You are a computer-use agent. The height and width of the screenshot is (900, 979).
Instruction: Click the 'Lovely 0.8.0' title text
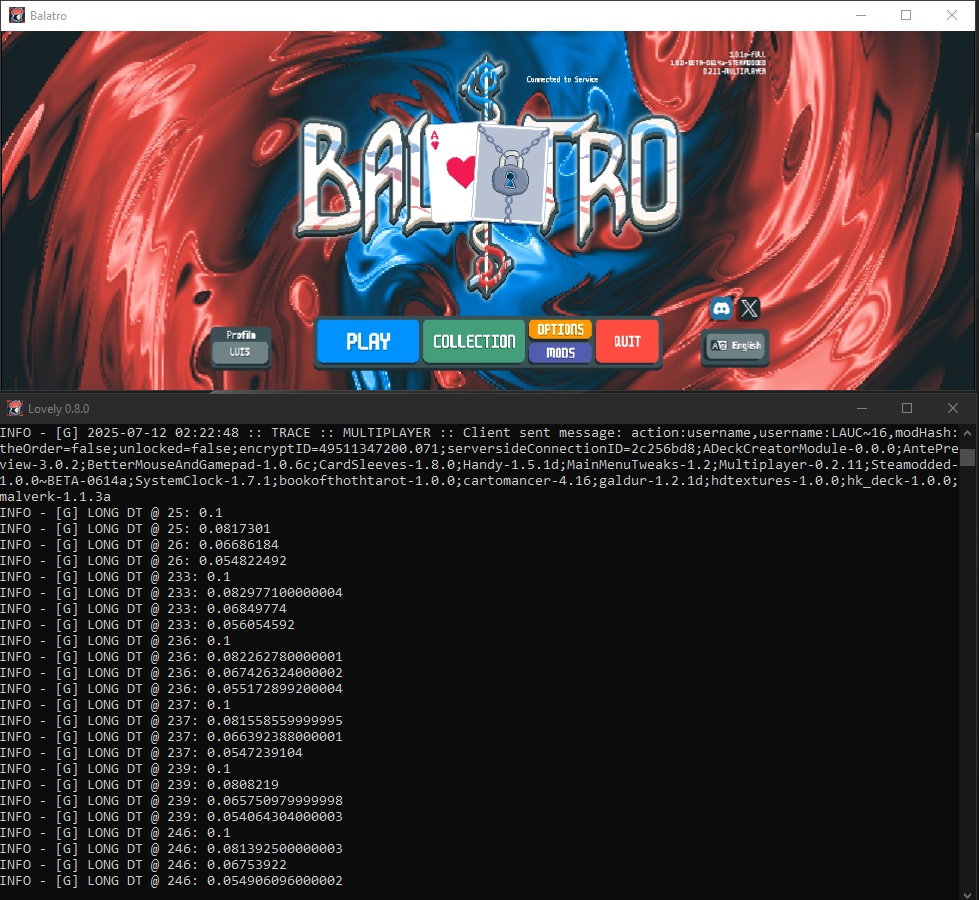(59, 408)
